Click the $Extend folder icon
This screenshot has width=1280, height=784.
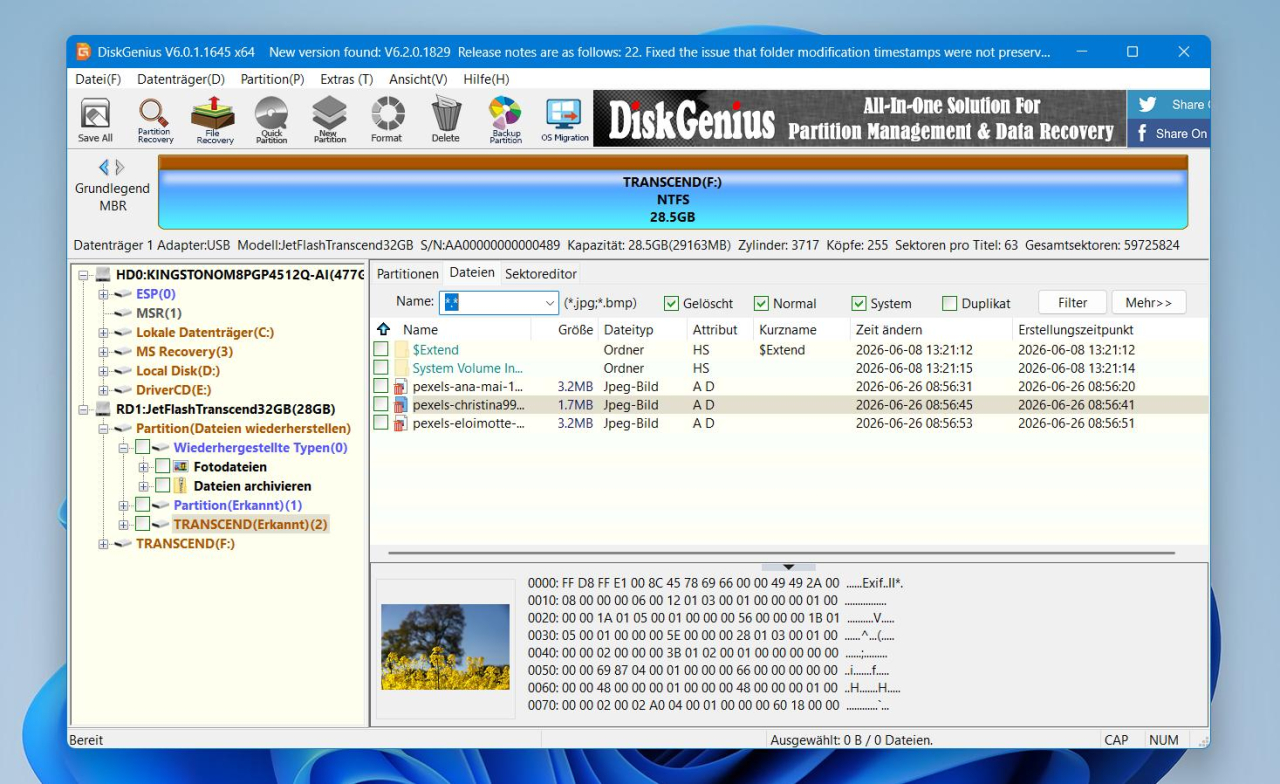click(401, 350)
